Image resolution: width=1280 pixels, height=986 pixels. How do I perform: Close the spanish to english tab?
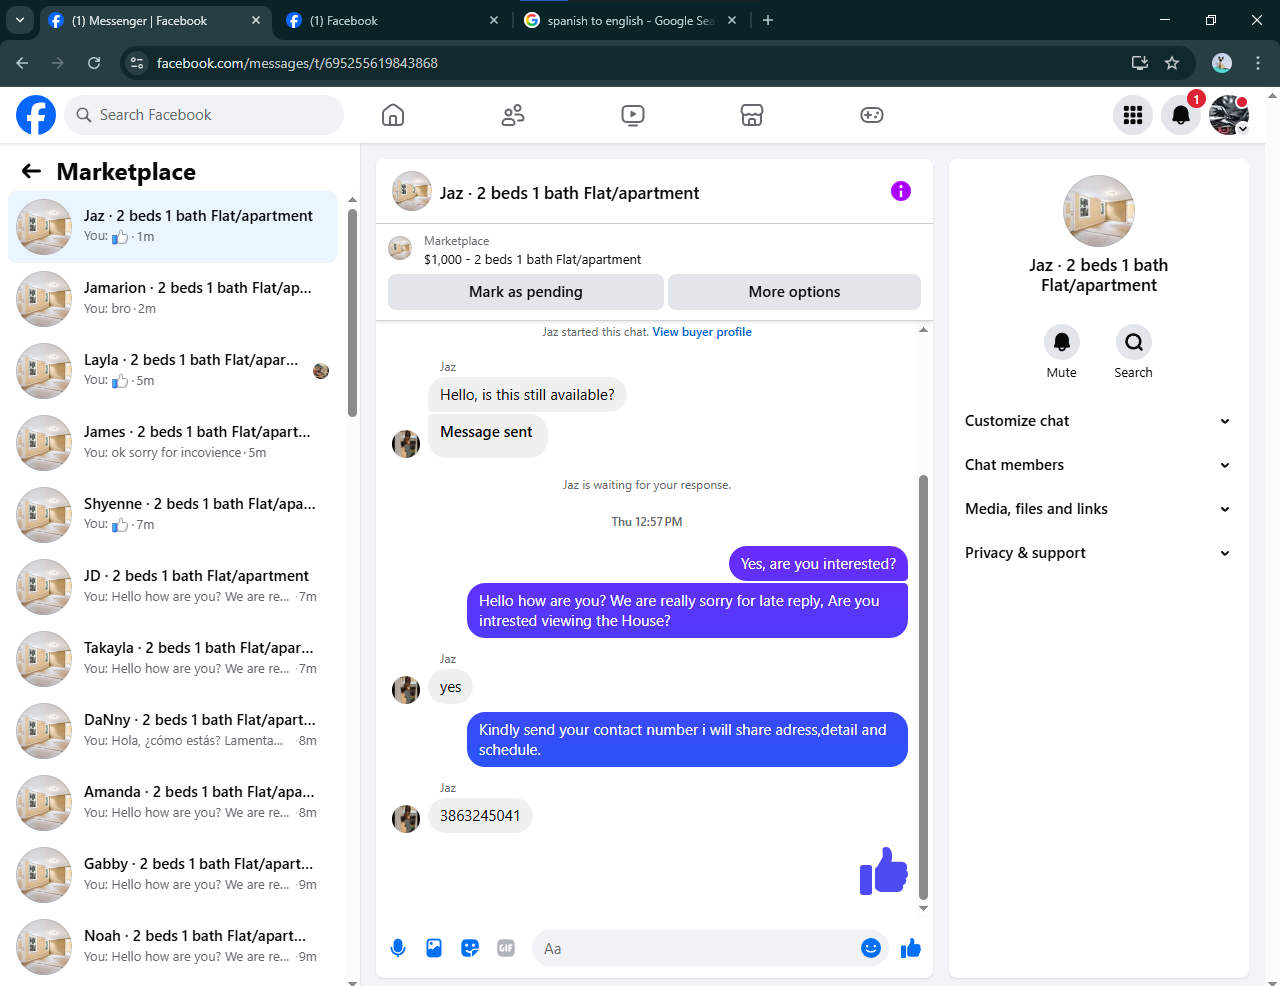point(732,20)
